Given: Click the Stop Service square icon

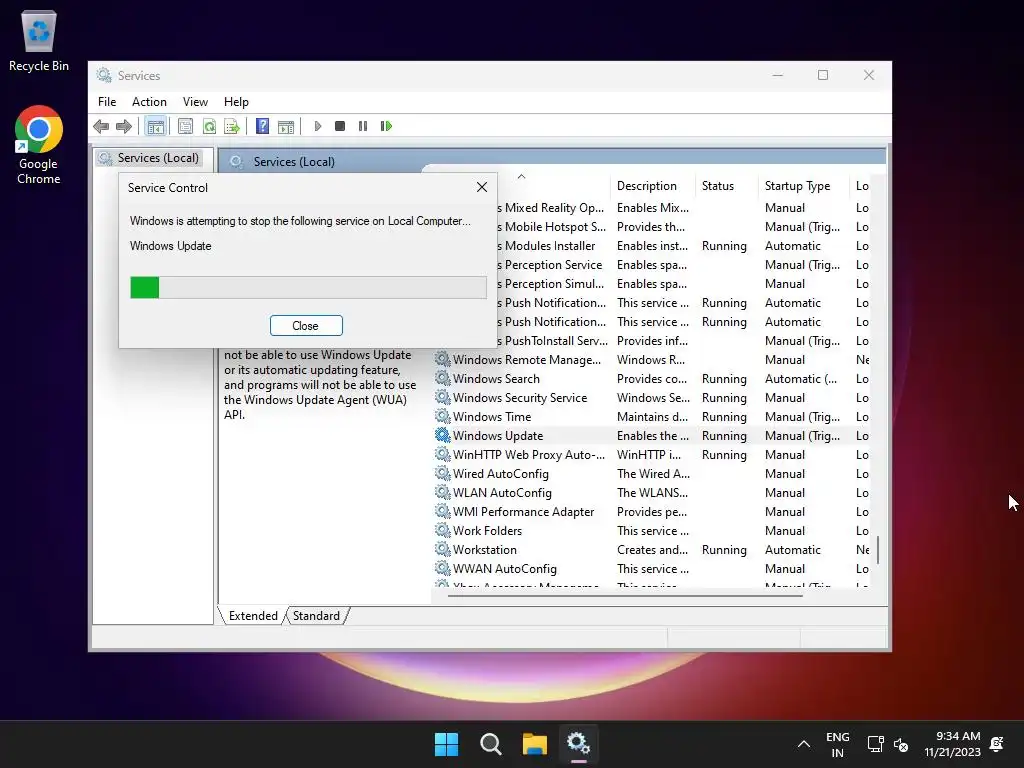Looking at the screenshot, I should [x=340, y=126].
